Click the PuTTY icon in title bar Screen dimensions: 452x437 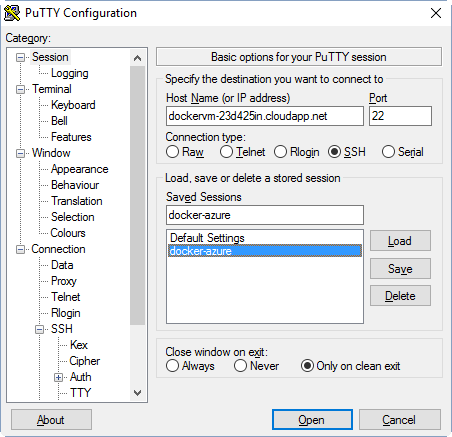click(12, 13)
